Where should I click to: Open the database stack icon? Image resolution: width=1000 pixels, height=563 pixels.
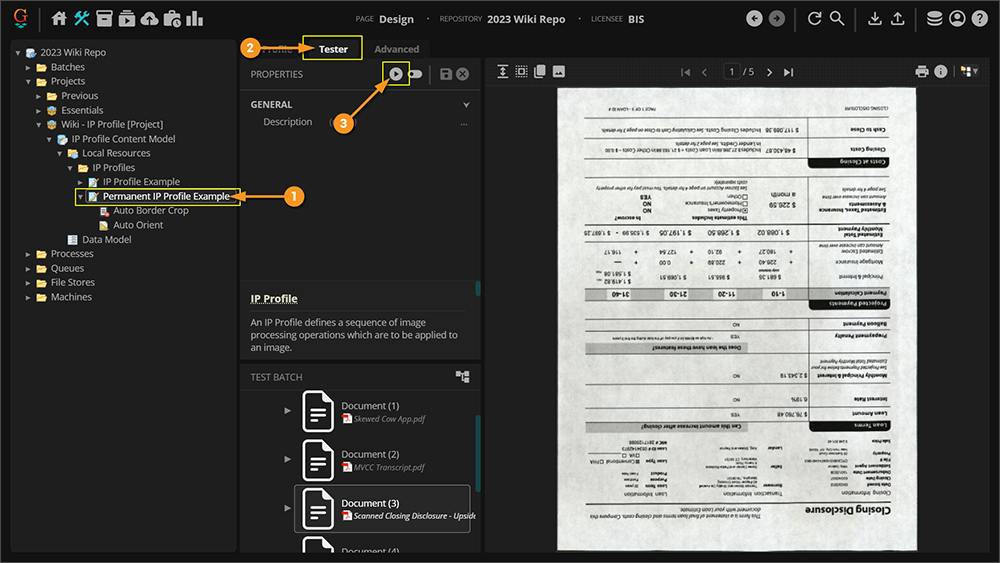tap(934, 18)
